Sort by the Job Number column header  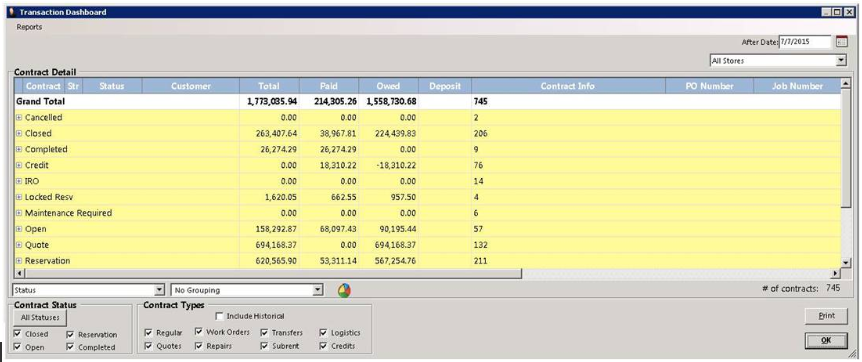[x=797, y=86]
